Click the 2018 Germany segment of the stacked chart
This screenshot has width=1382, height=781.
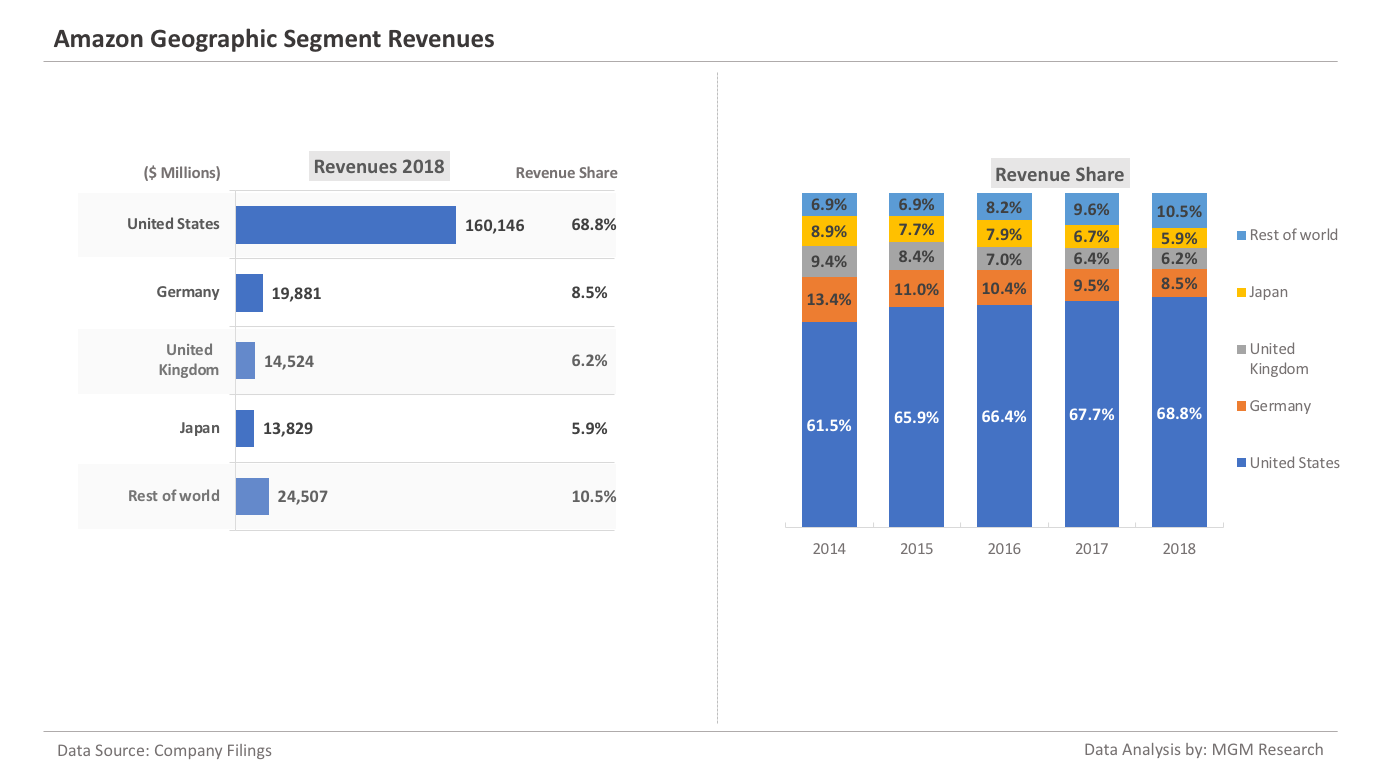pyautogui.click(x=1179, y=283)
